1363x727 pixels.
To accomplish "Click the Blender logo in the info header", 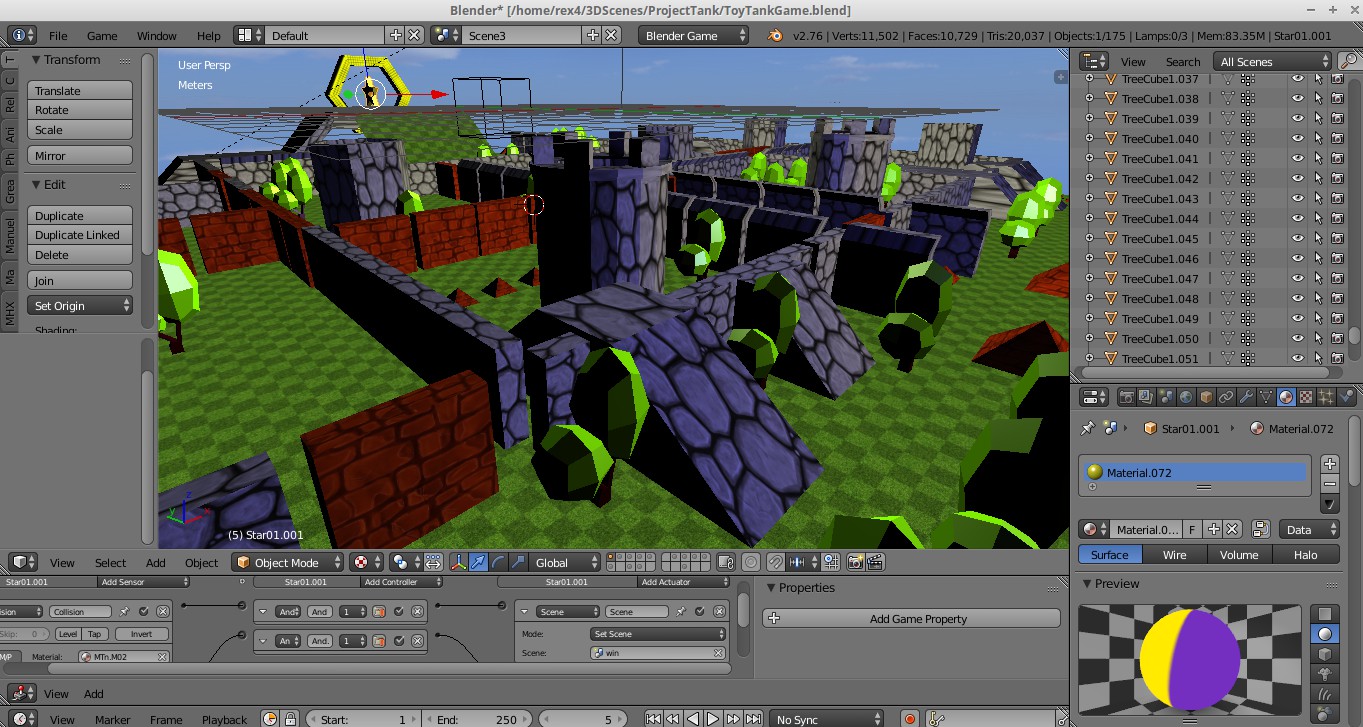I will (x=775, y=36).
